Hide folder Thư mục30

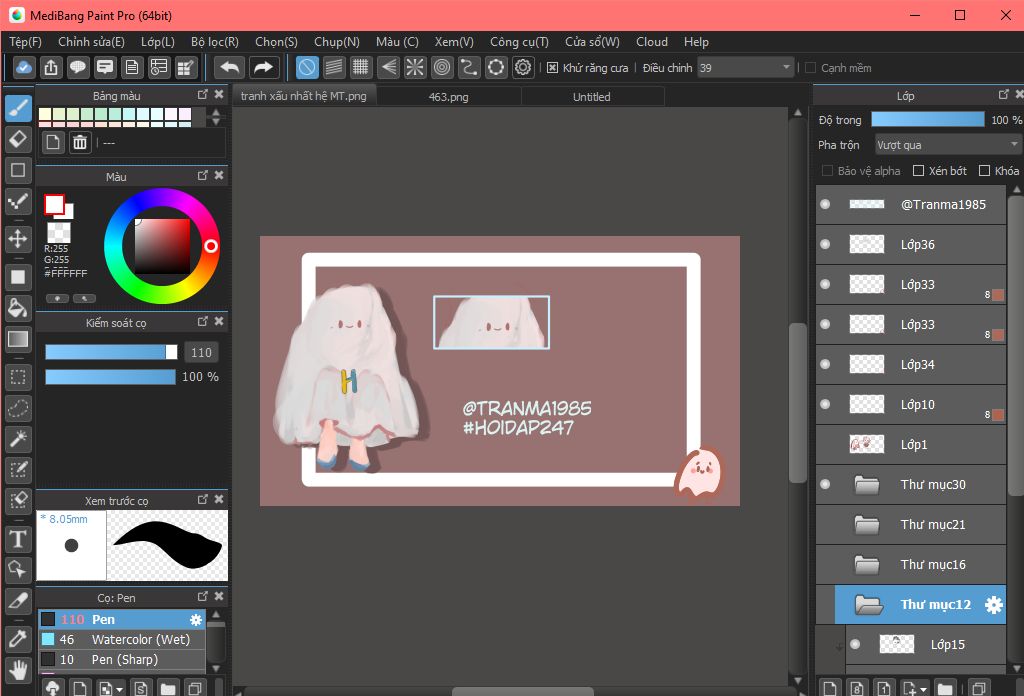click(825, 484)
